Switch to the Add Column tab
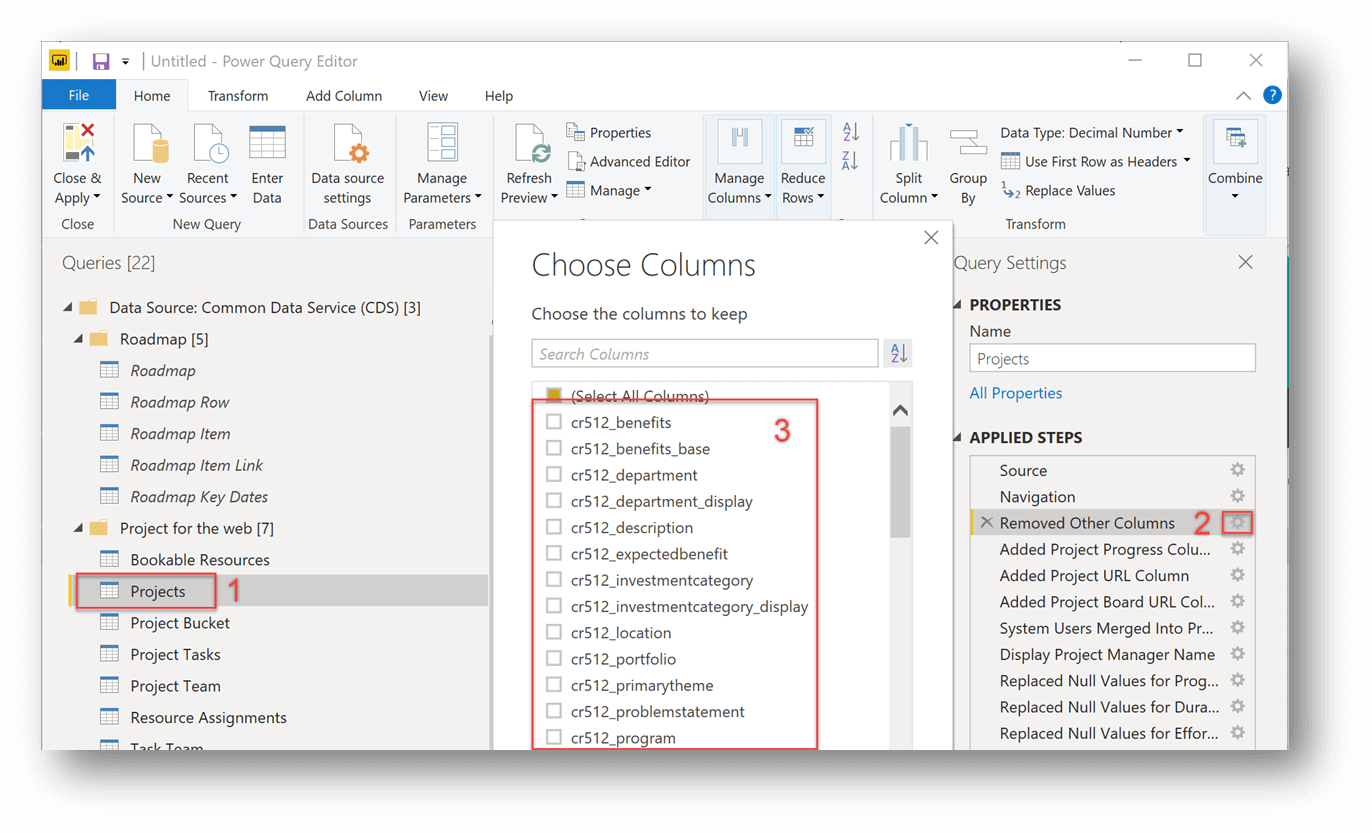Image resolution: width=1372 pixels, height=833 pixels. tap(344, 96)
